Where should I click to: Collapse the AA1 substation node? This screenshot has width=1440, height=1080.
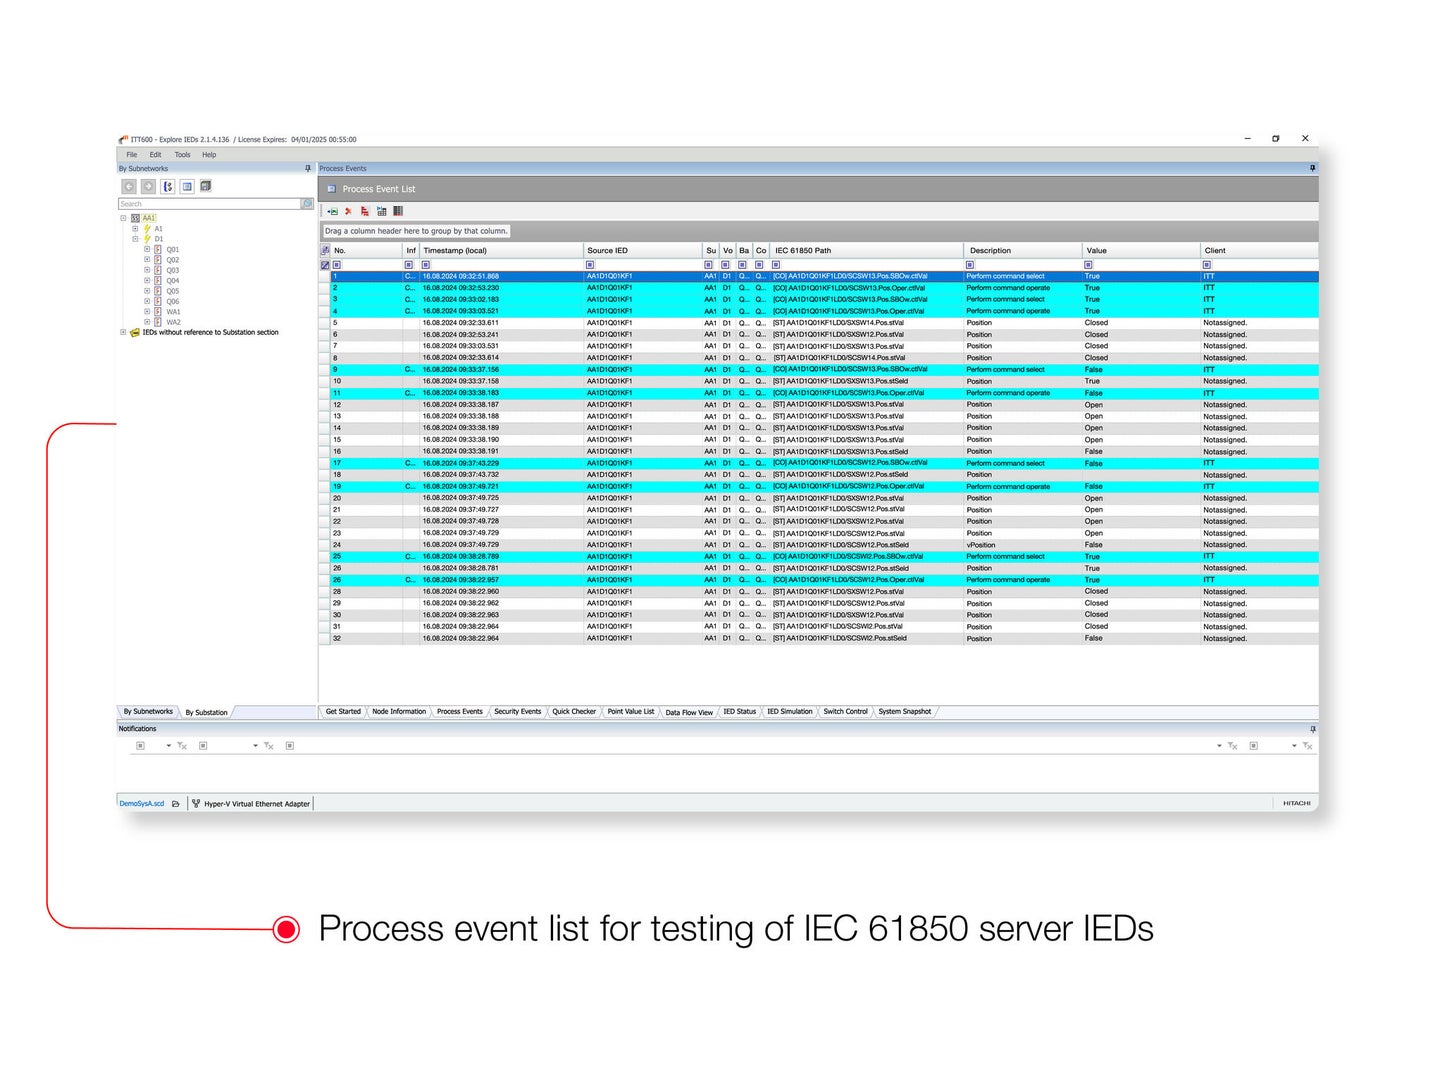[x=123, y=217]
